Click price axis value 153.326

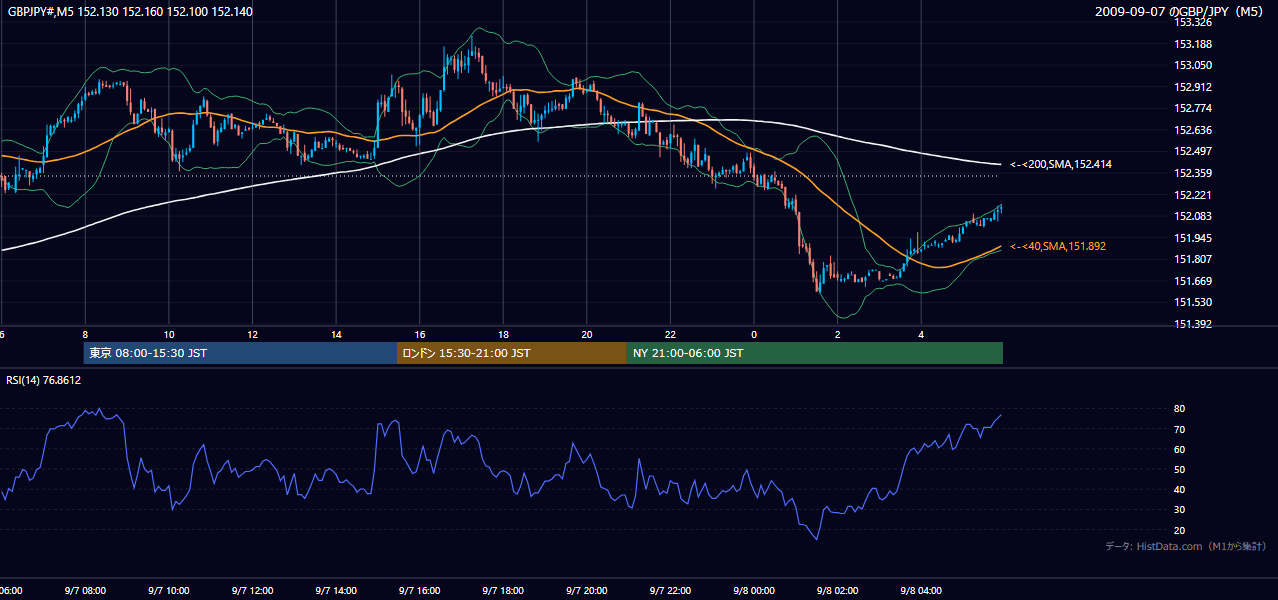coord(1193,22)
